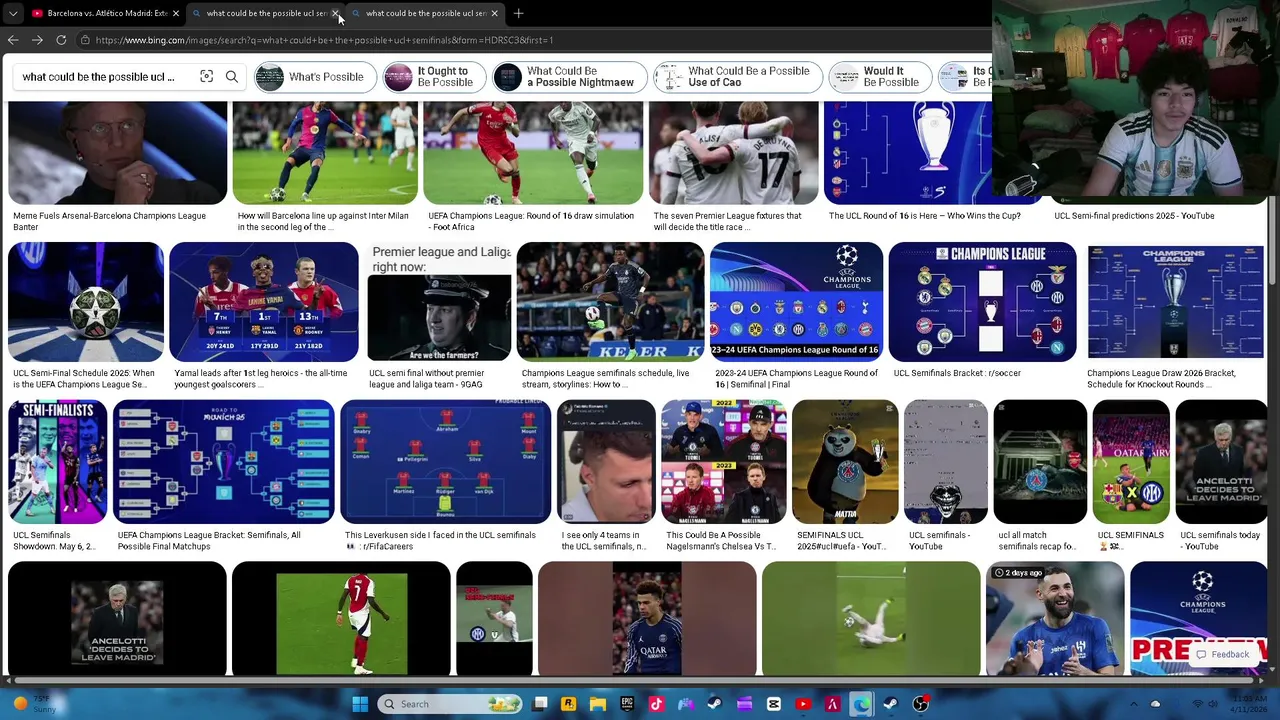Image resolution: width=1280 pixels, height=720 pixels.
Task: View site information lock icon in address bar
Action: click(x=86, y=40)
